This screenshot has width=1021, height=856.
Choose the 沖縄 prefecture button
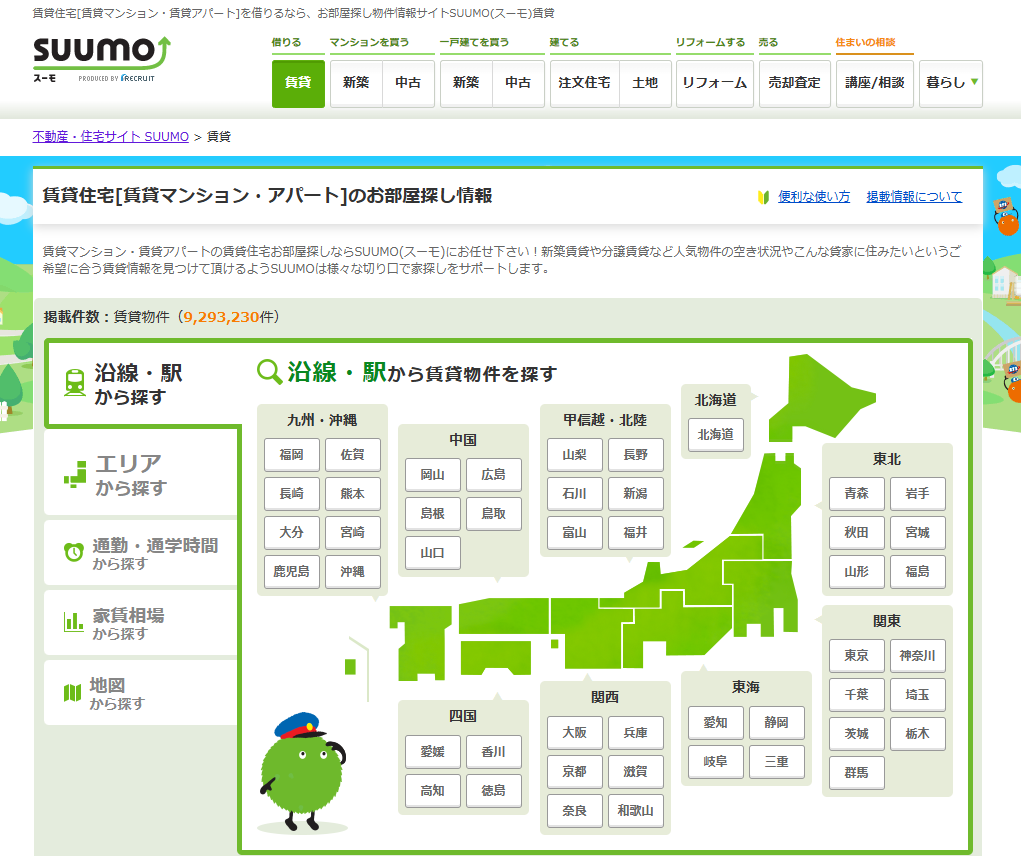[x=352, y=572]
